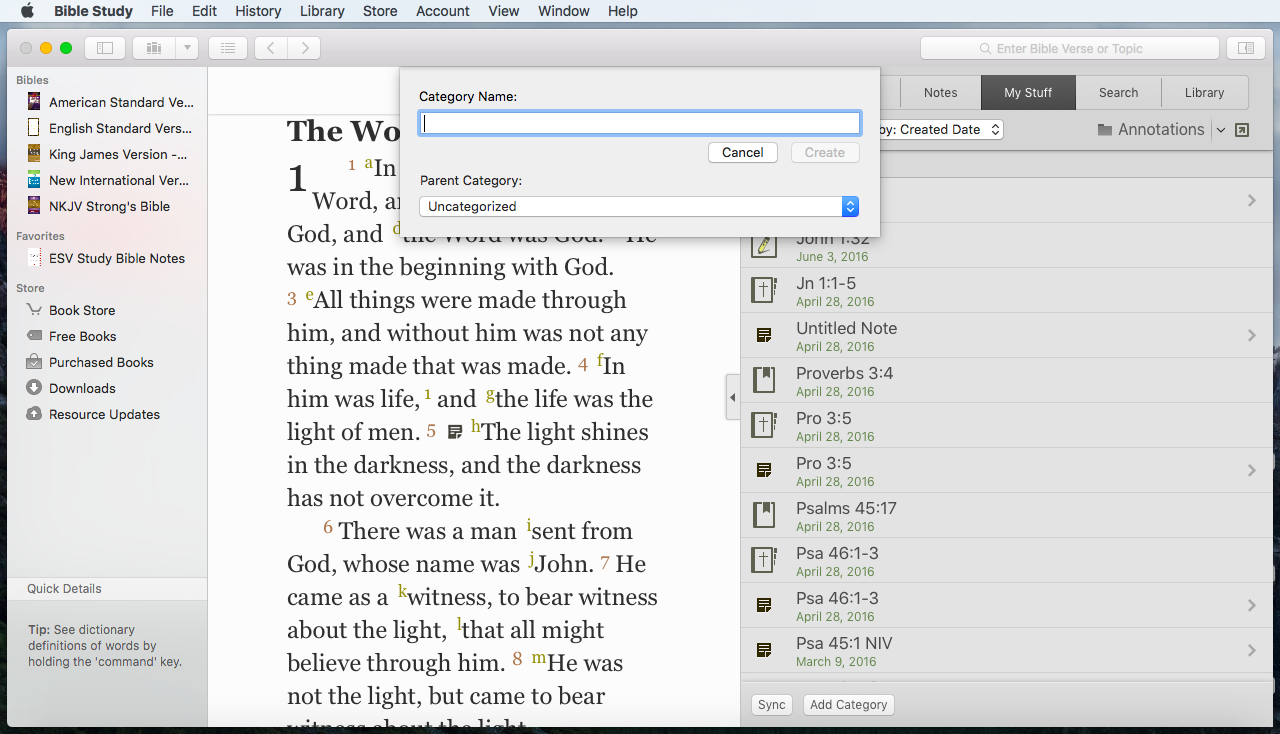Viewport: 1280px width, 734px height.
Task: Click footnote marker 'h' before The light shines
Action: pos(476,425)
